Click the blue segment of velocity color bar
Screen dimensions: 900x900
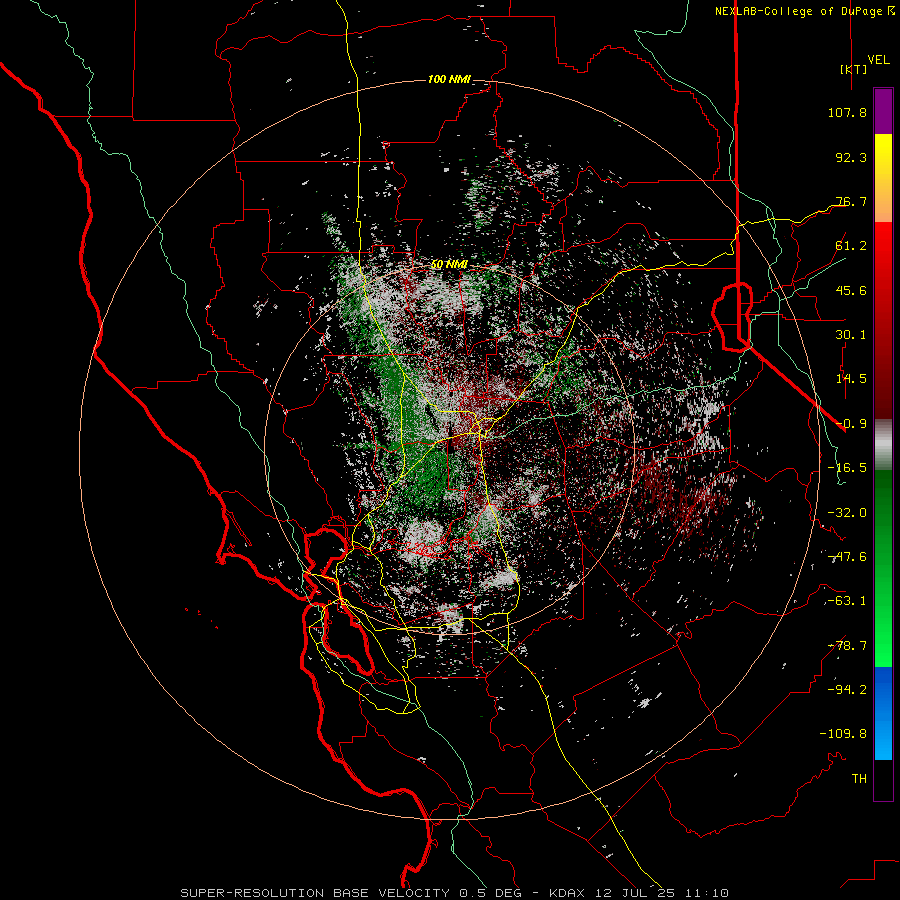pyautogui.click(x=883, y=713)
